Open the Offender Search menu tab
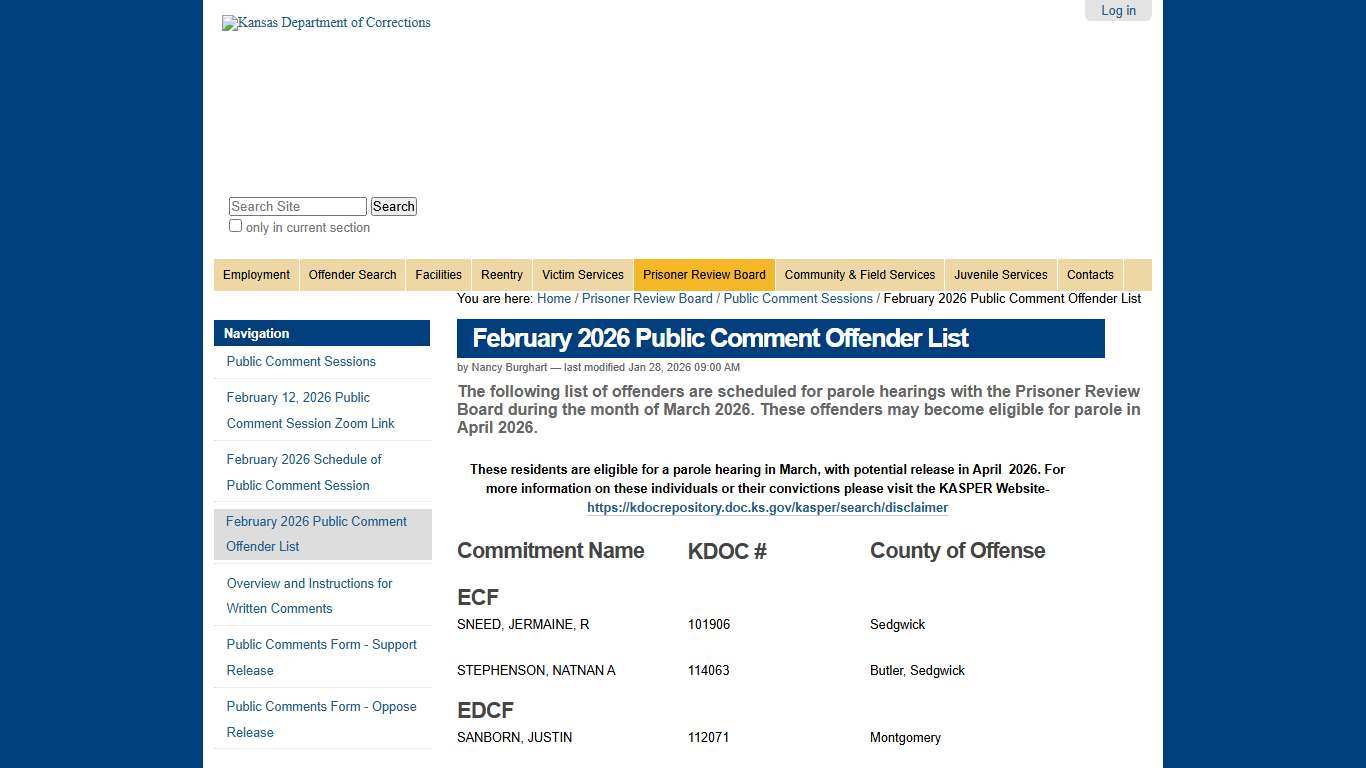 pyautogui.click(x=352, y=274)
